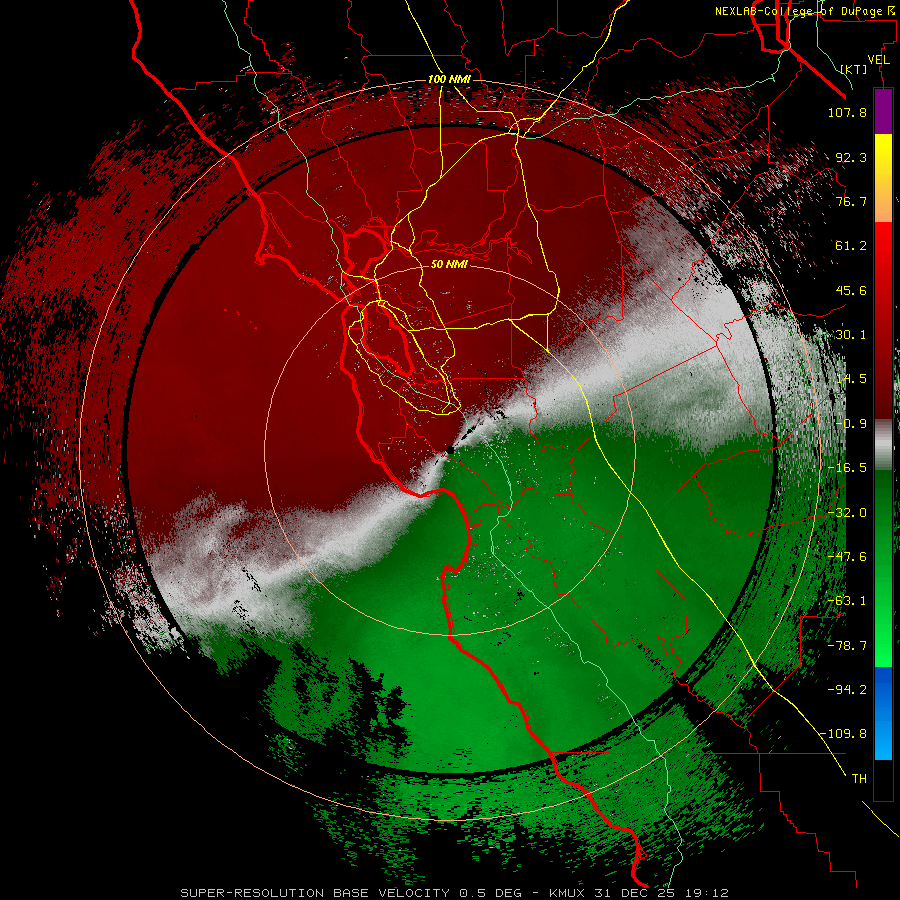900x900 pixels.
Task: Click the blue segment of the velocity color bar
Action: (x=883, y=713)
